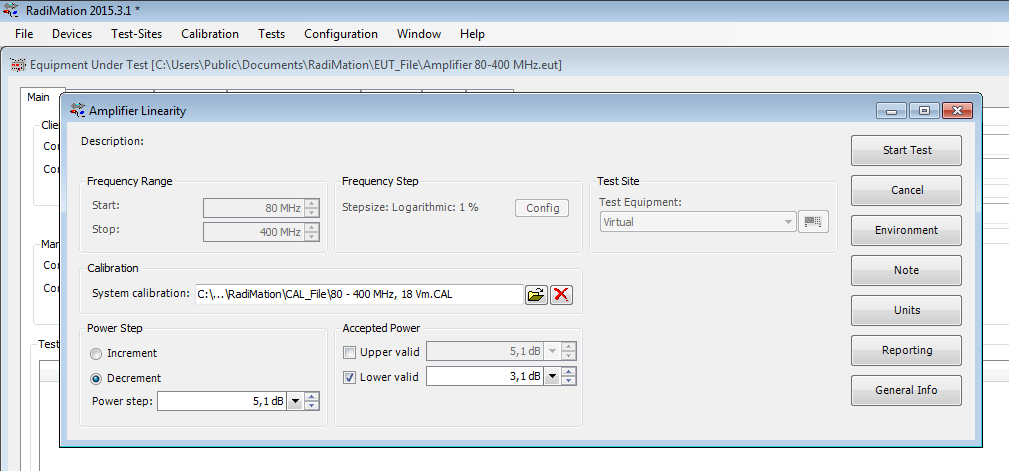The width and height of the screenshot is (1009, 471).
Task: Select the Main tab in EUT window
Action: pos(38,97)
